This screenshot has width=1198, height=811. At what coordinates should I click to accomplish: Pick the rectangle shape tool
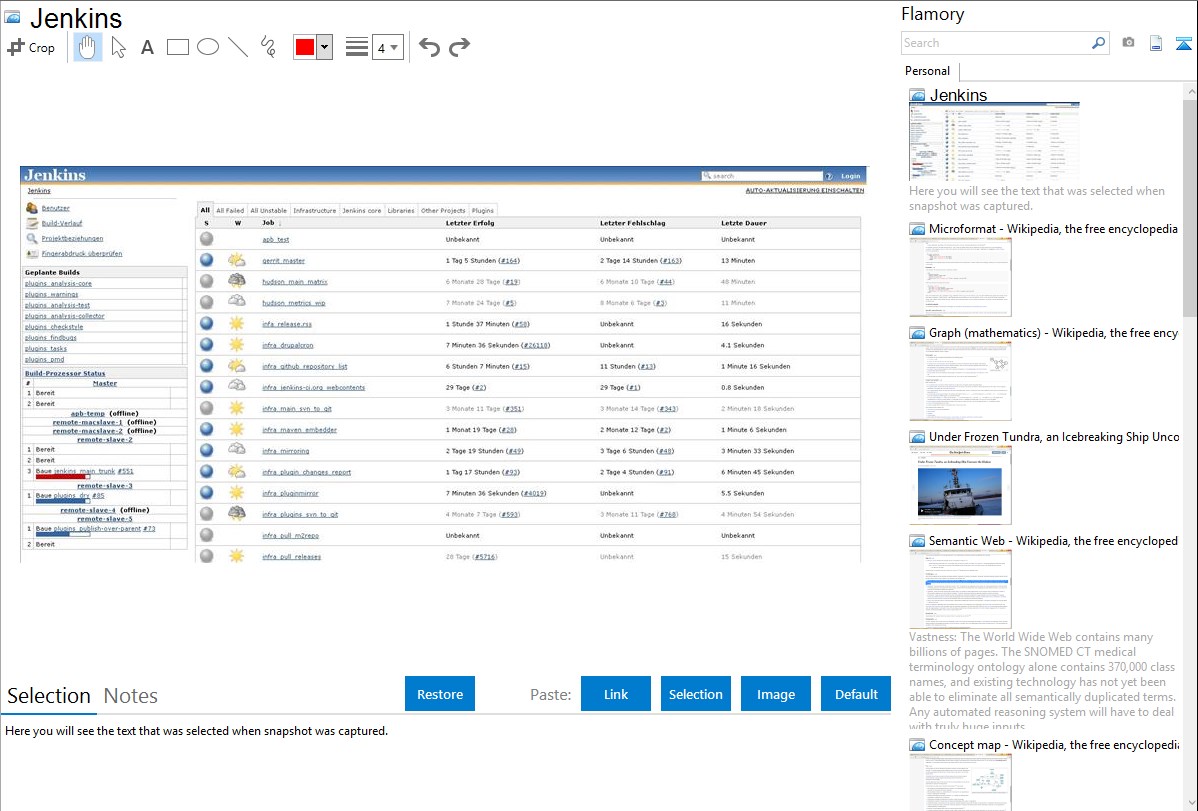pyautogui.click(x=177, y=47)
